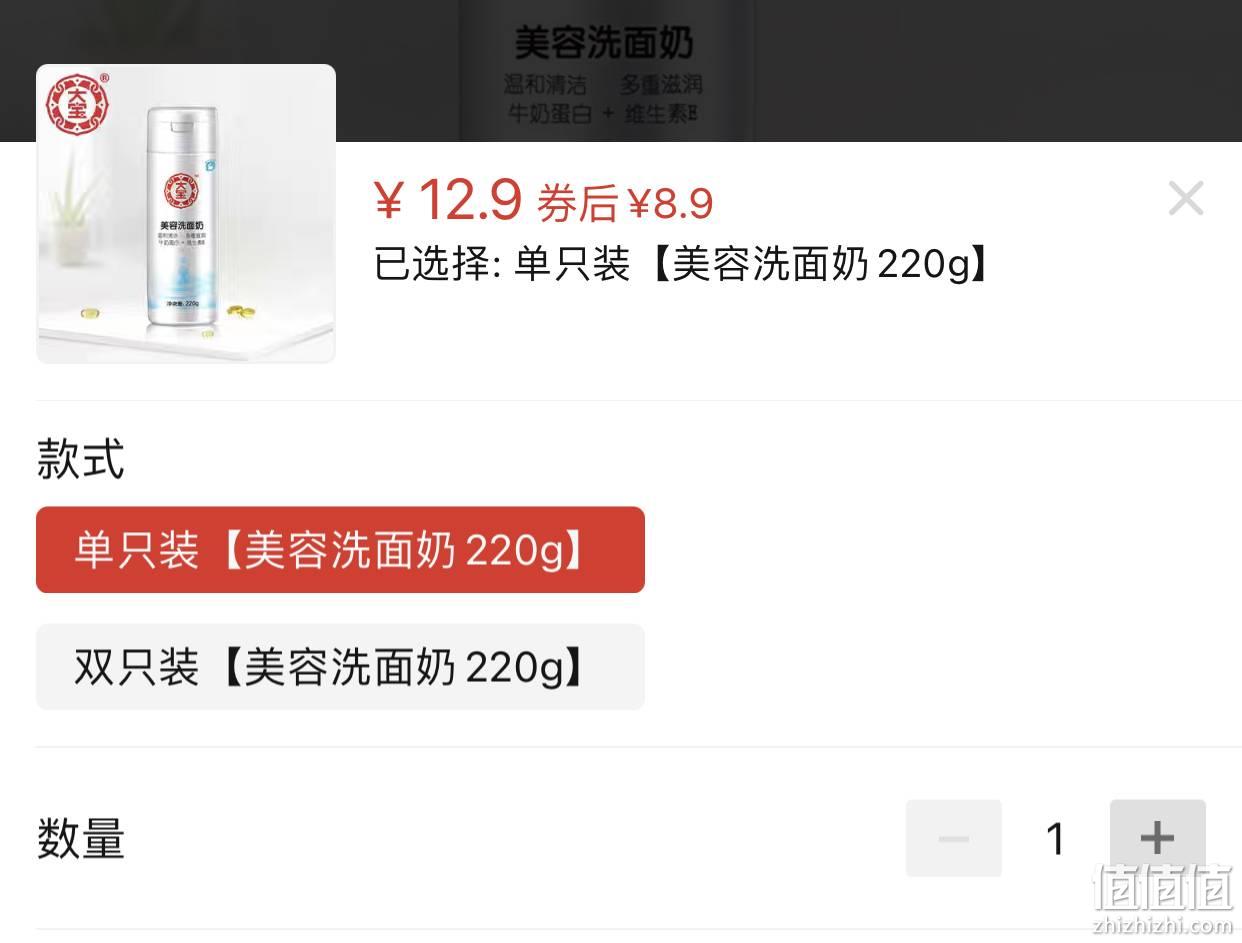Tap the 数量 quantity label
The height and width of the screenshot is (943, 1242).
coord(80,838)
